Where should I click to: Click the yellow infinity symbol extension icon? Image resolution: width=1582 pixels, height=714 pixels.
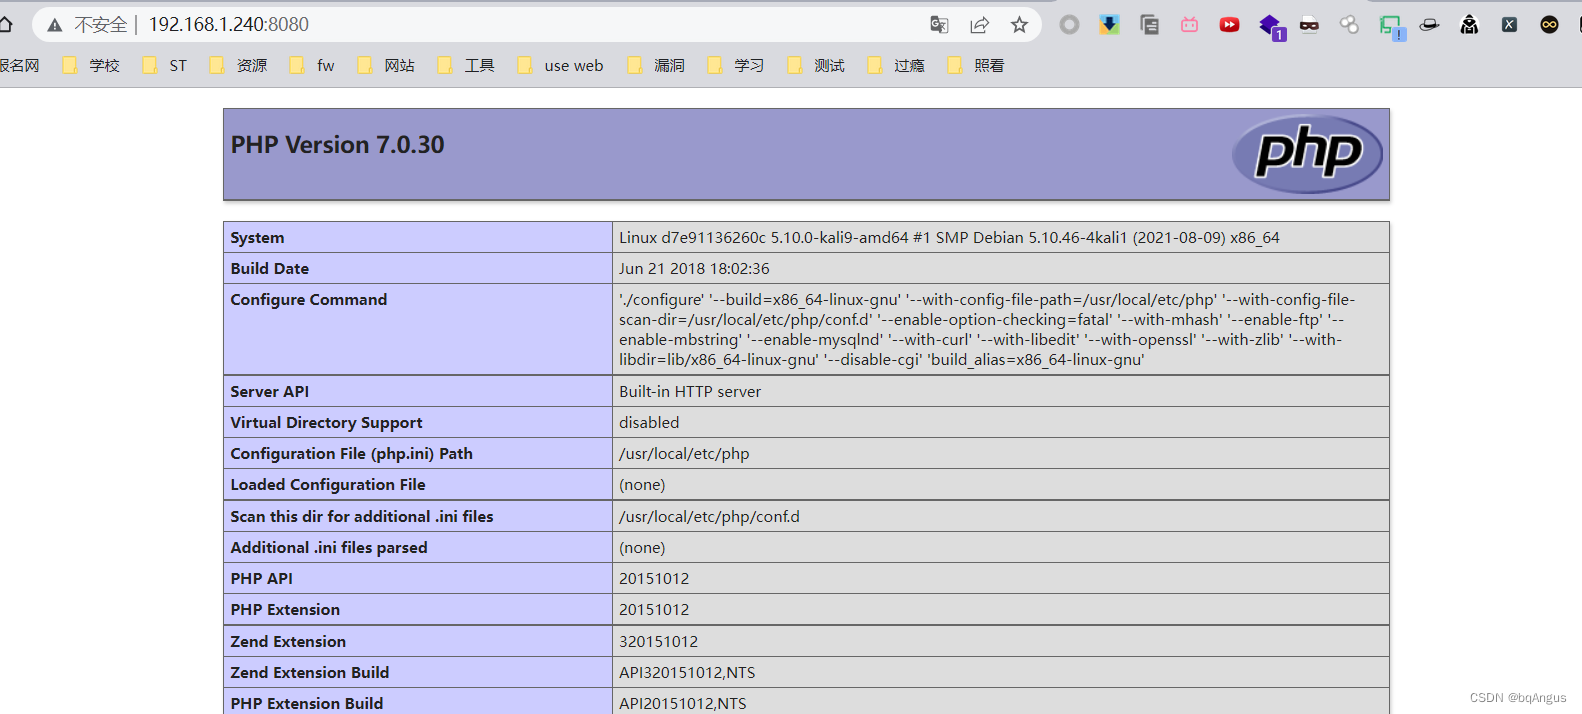pos(1549,25)
